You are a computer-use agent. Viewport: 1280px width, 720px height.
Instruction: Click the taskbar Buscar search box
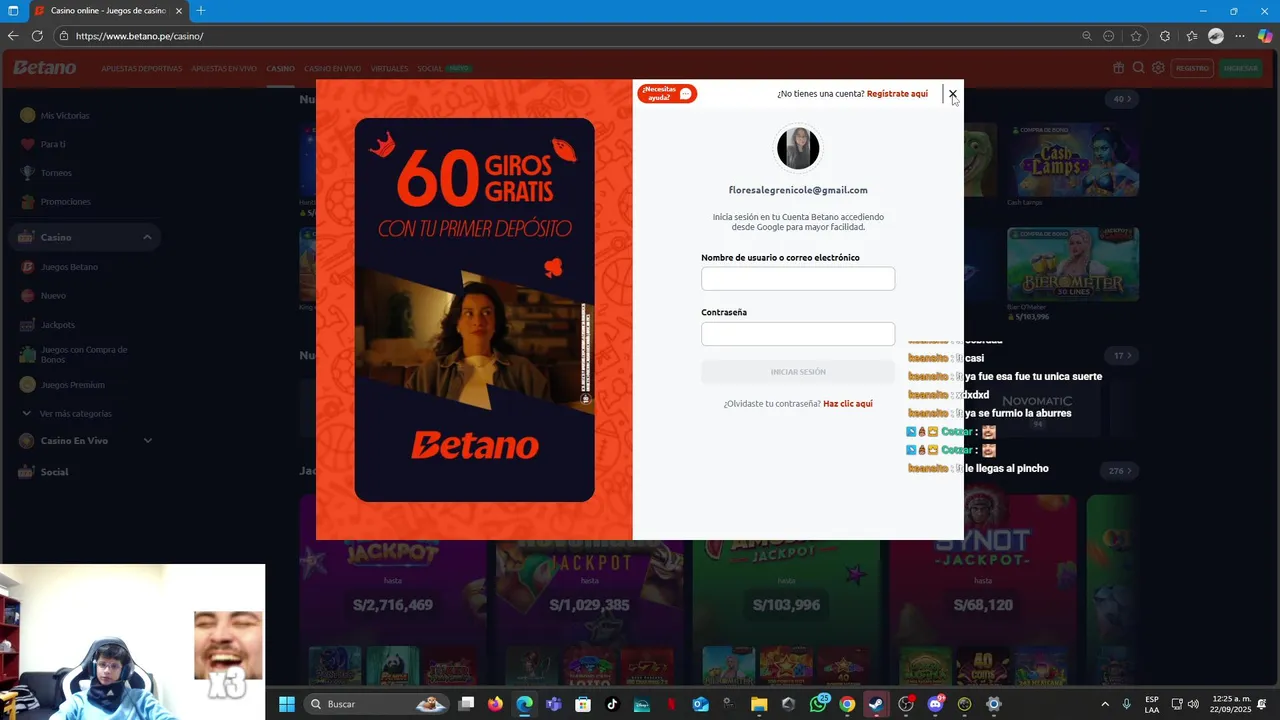pos(378,704)
